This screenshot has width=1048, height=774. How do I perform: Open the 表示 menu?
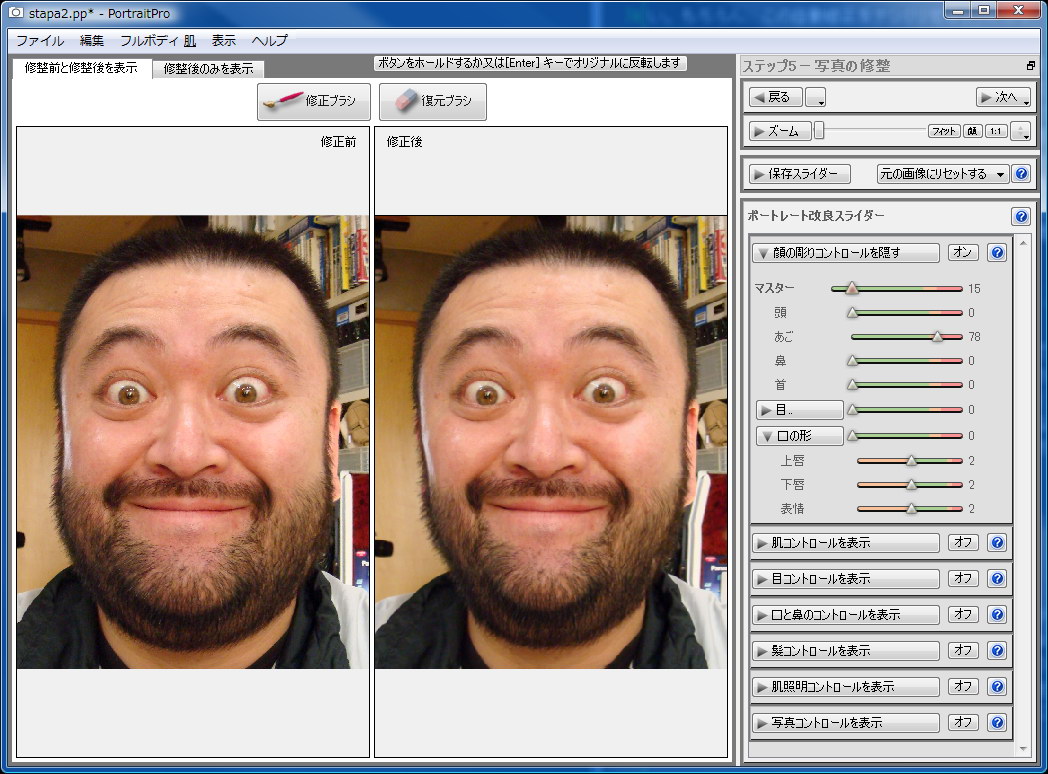pos(222,41)
